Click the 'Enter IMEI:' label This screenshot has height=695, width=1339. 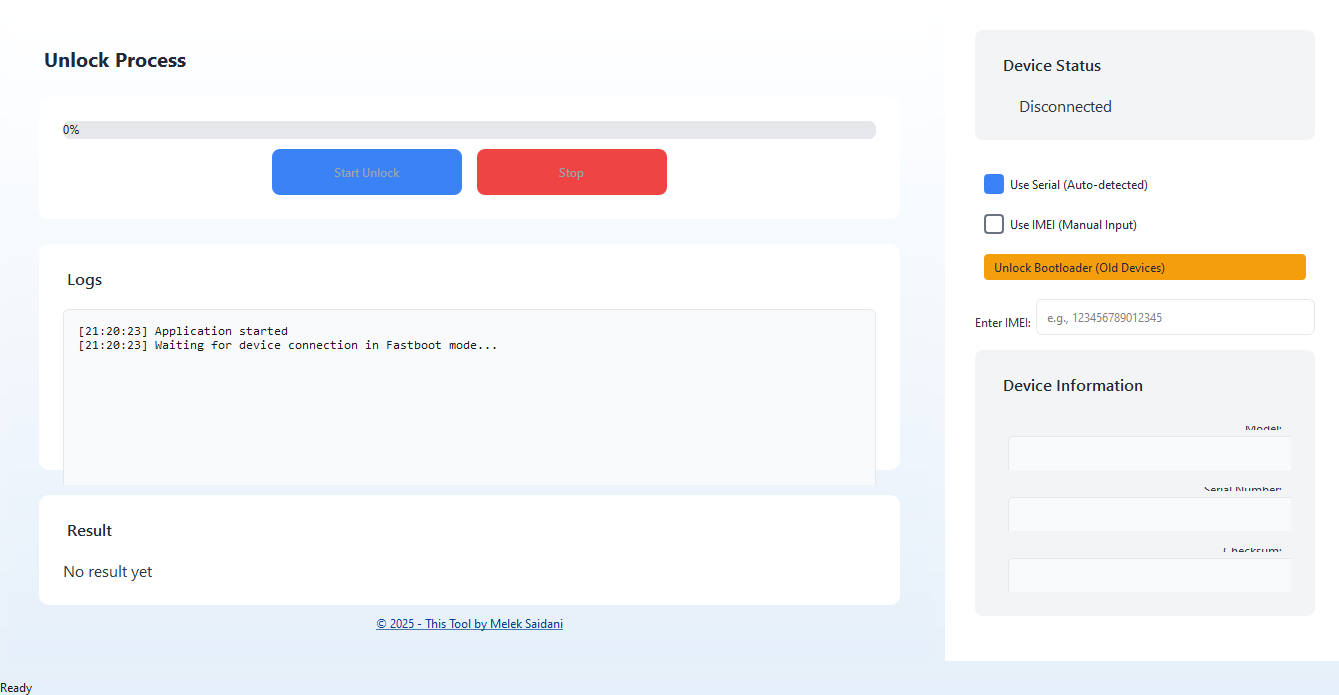pos(1003,322)
